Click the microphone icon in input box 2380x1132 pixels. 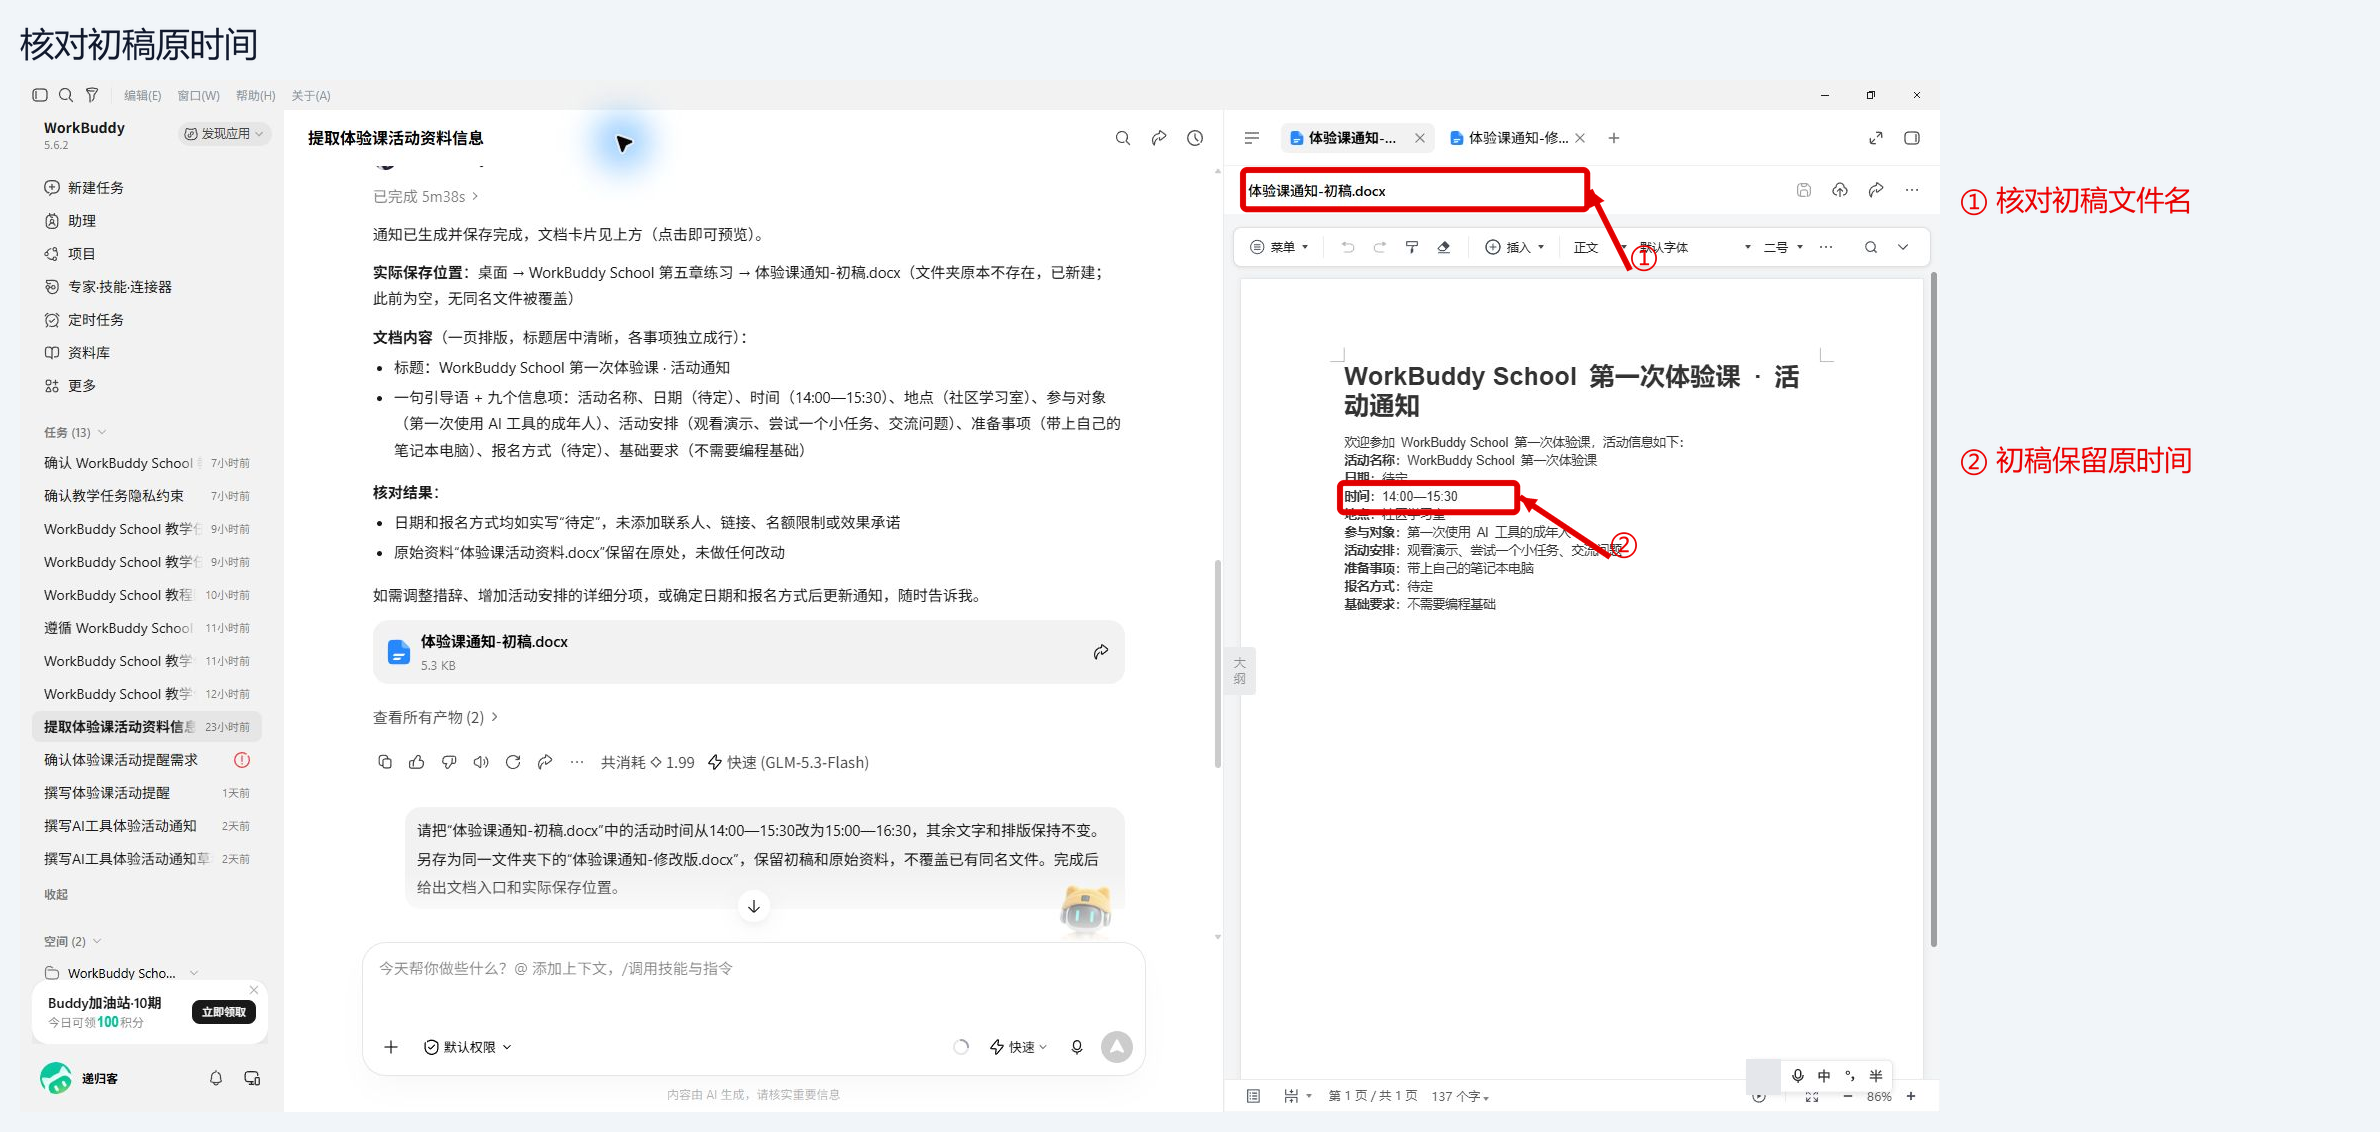1077,1047
